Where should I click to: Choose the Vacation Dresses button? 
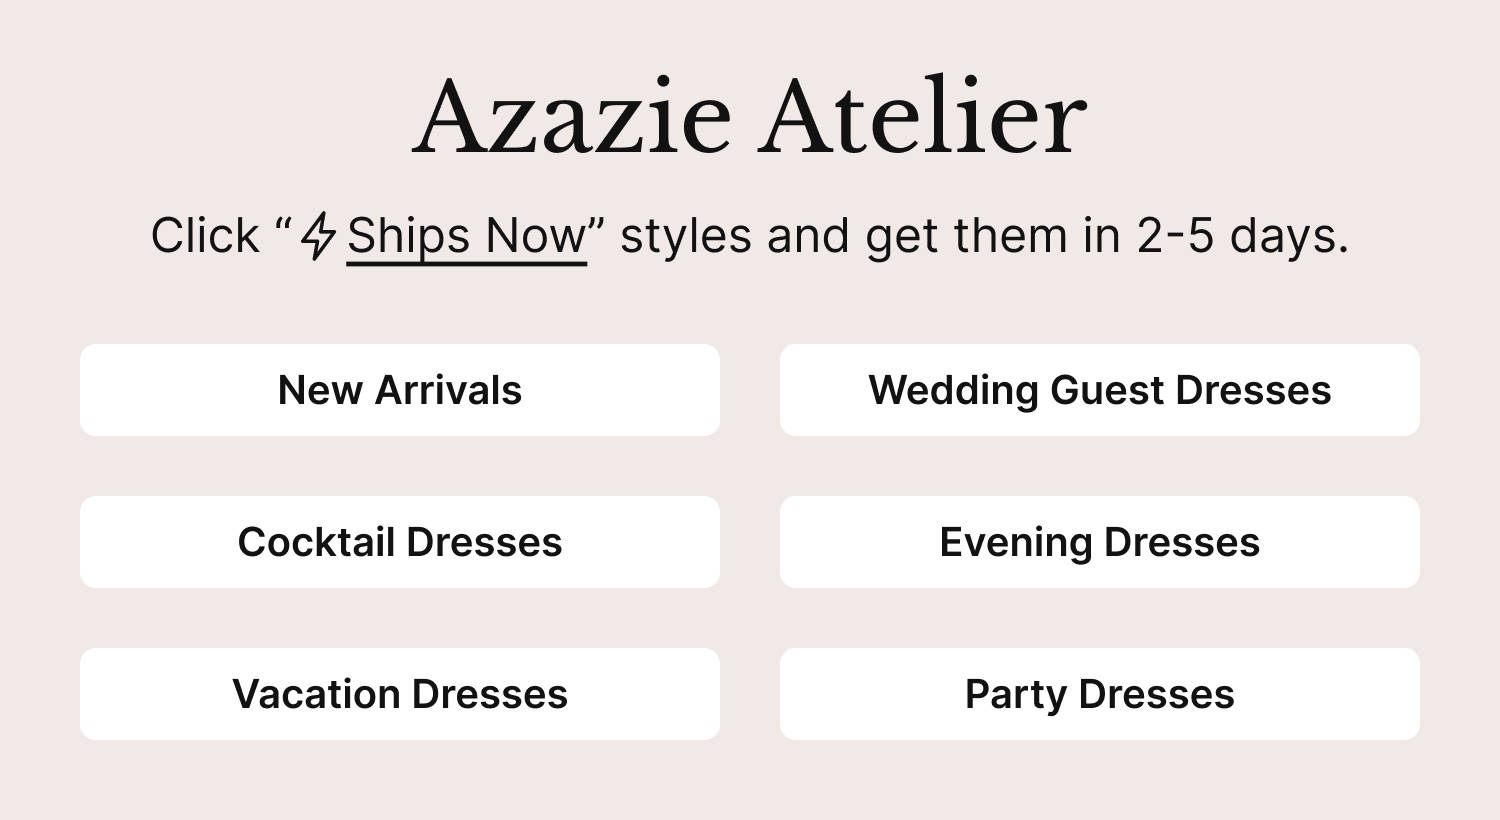pyautogui.click(x=400, y=694)
